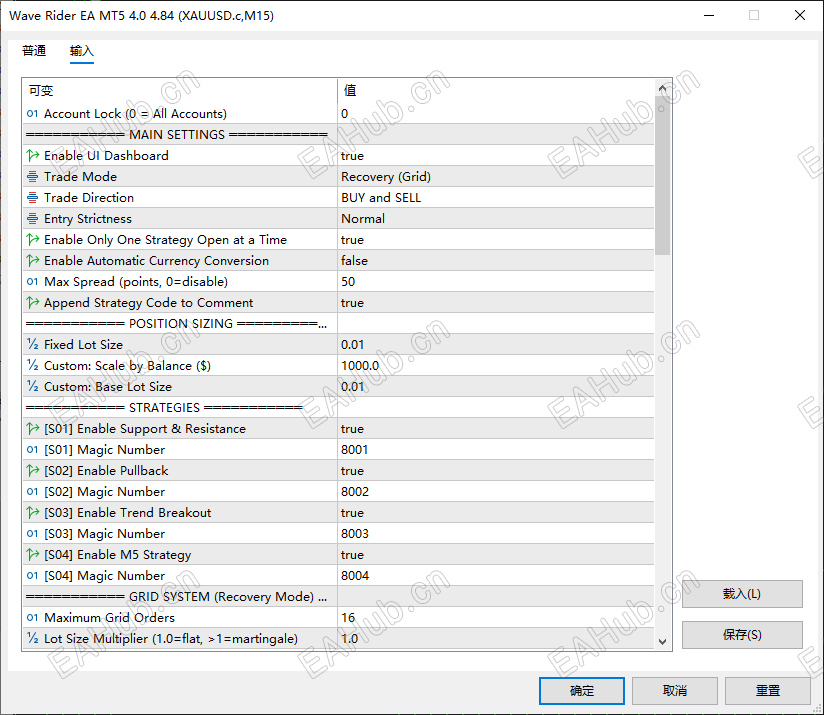The height and width of the screenshot is (715, 824).
Task: Open Entry Strictness Normal dropdown
Action: coord(496,219)
